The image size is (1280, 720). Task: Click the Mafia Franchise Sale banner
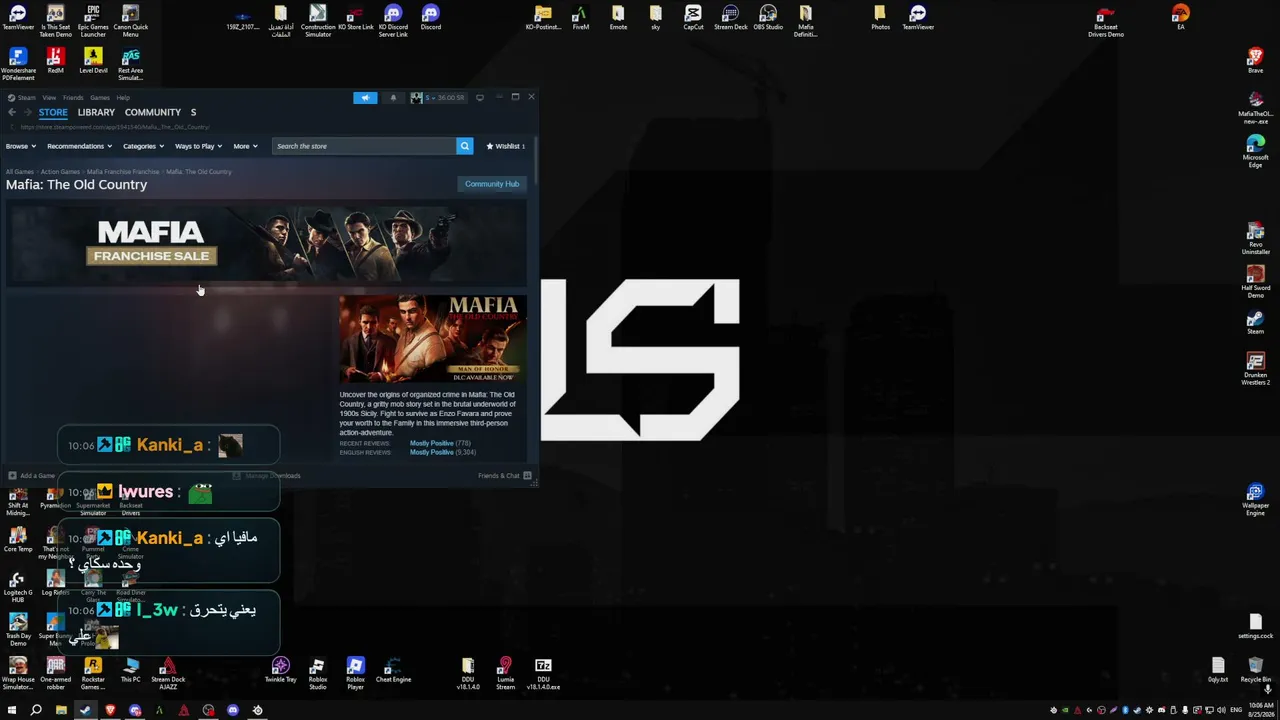click(x=267, y=245)
